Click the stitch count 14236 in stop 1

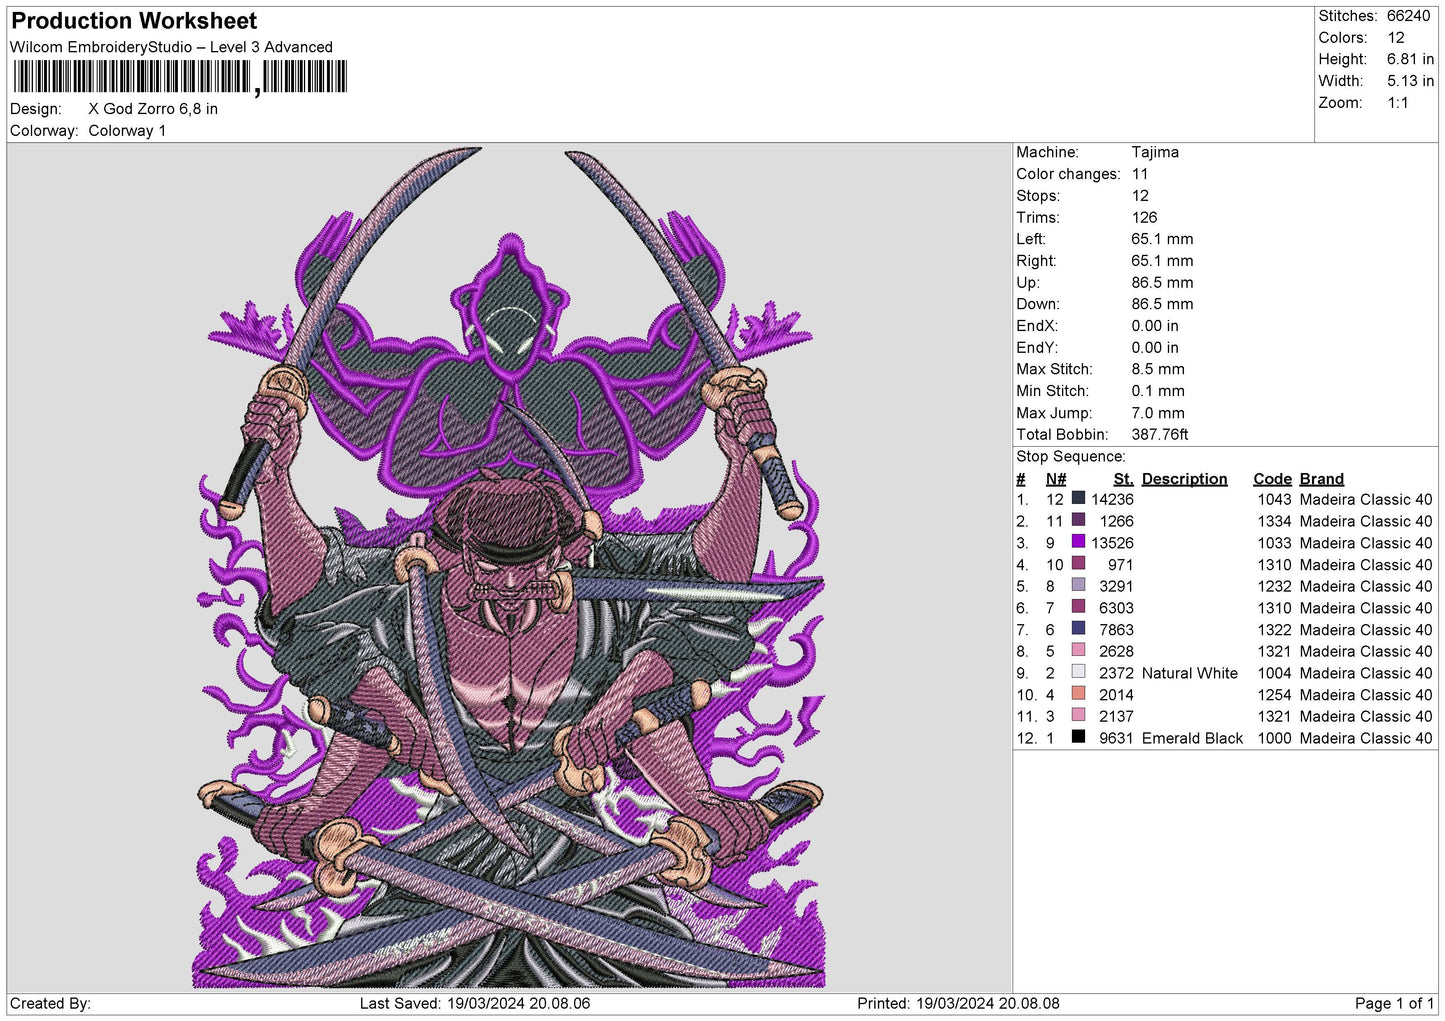tap(1112, 499)
